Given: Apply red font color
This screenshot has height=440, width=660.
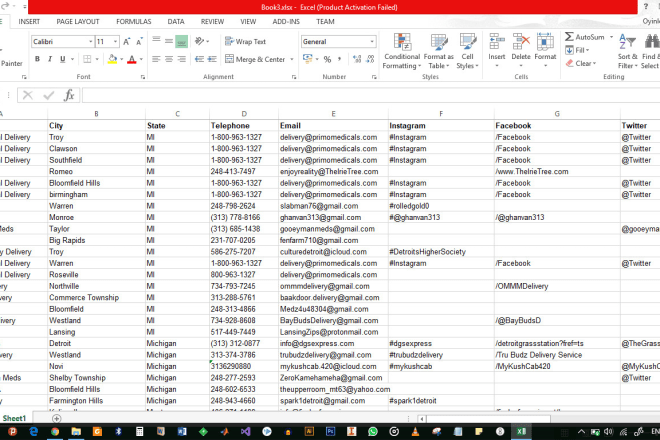Looking at the screenshot, I should pyautogui.click(x=132, y=59).
